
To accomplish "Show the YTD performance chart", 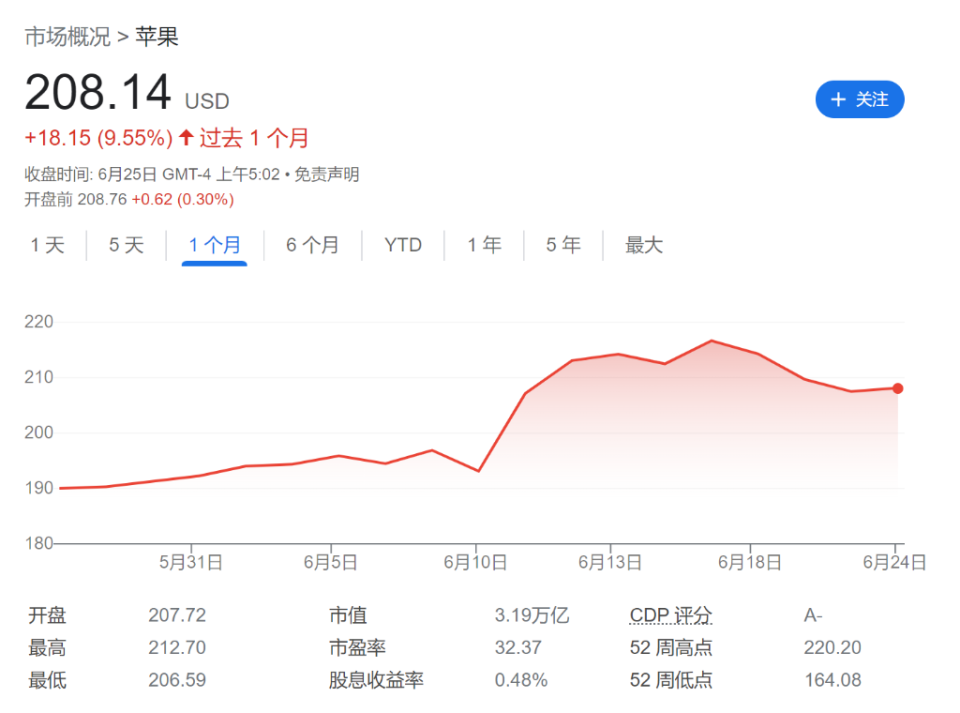I will [402, 244].
